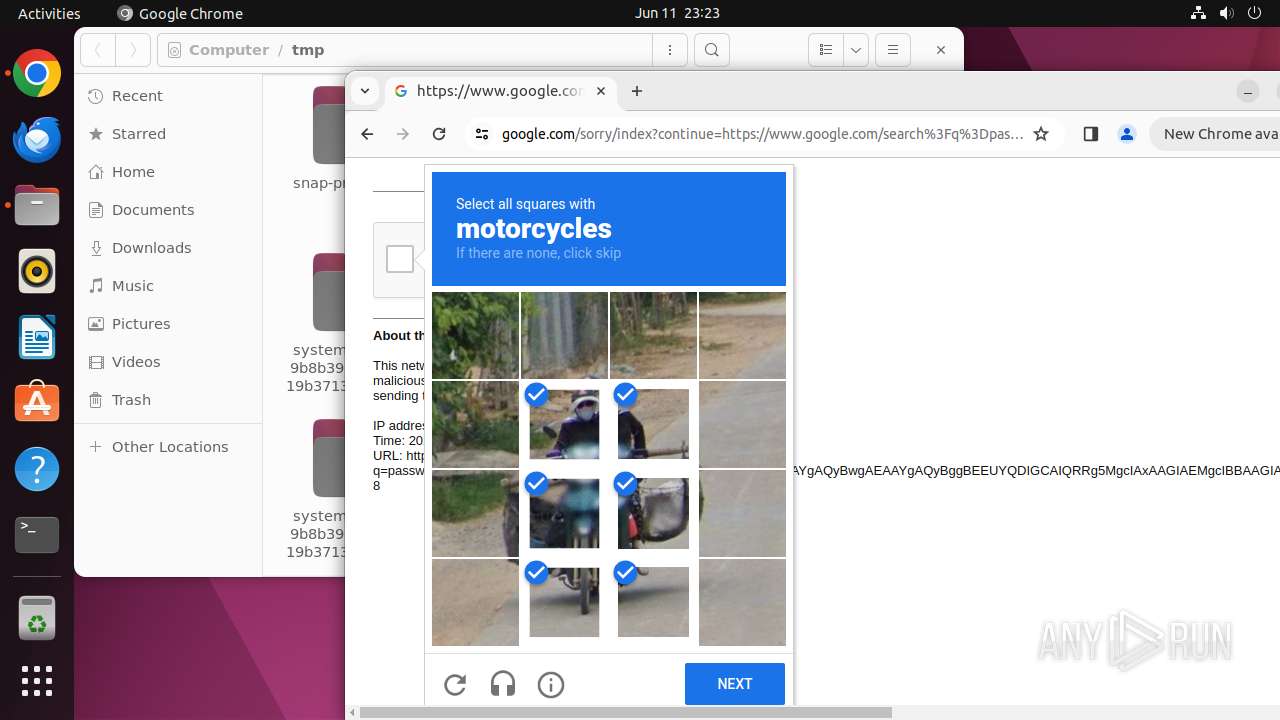1280x720 pixels.
Task: Click tmp in Files path bar
Action: 308,50
